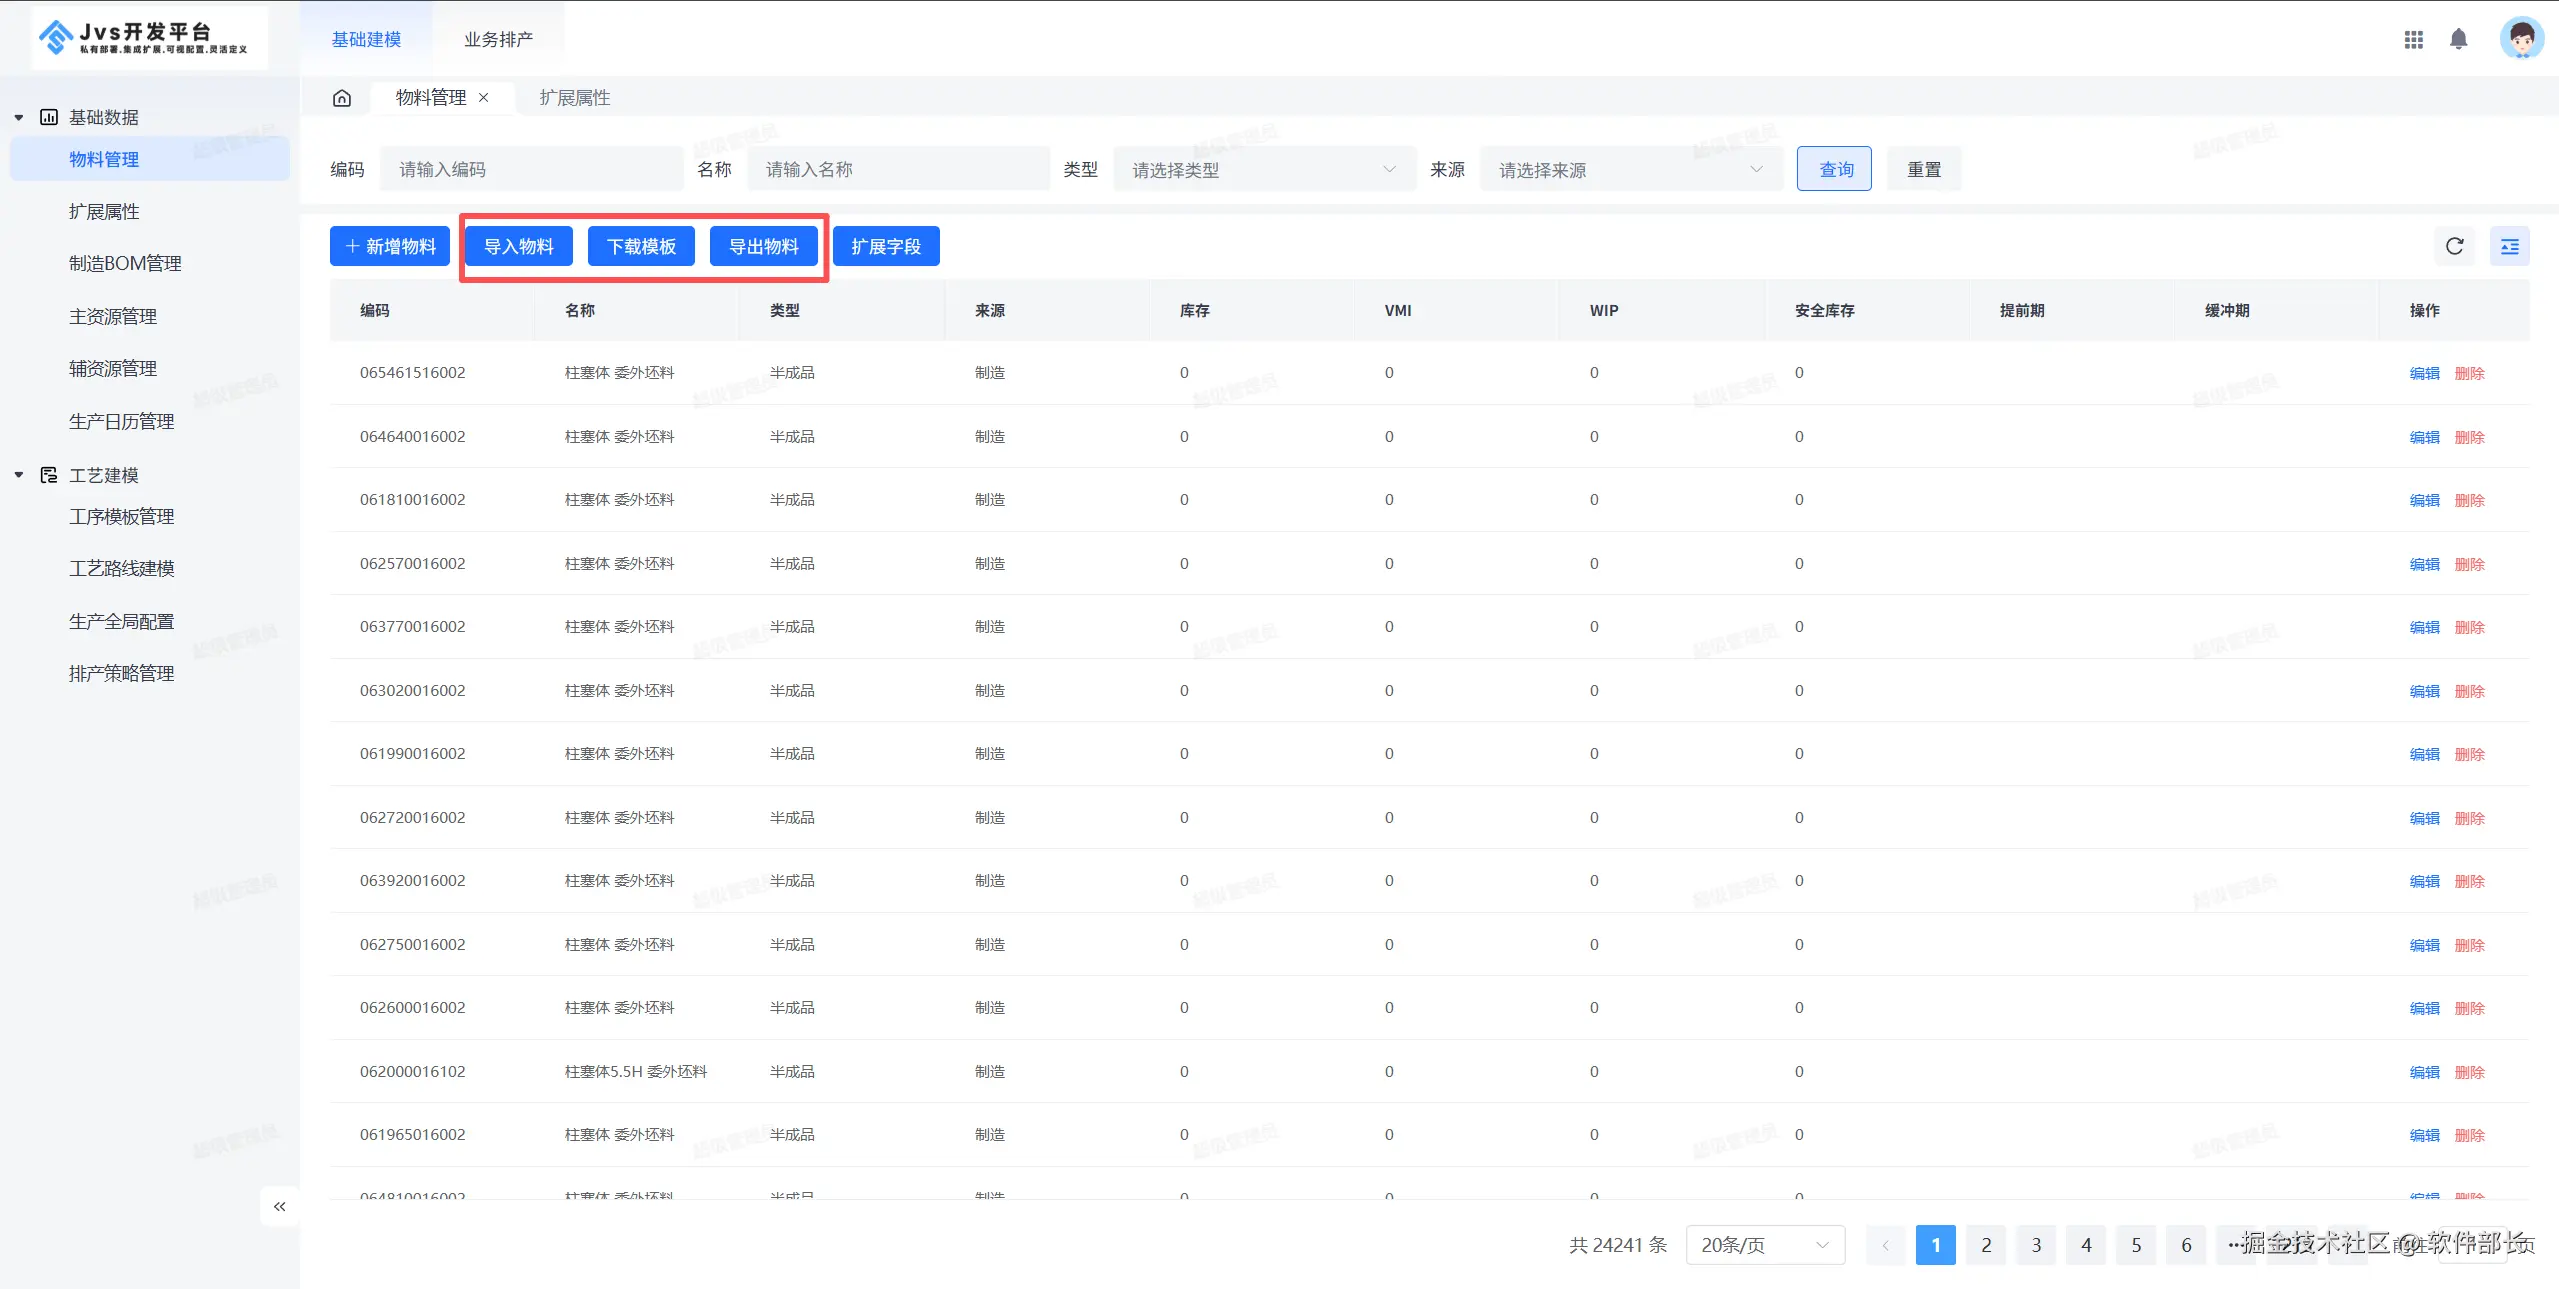The width and height of the screenshot is (2559, 1289).
Task: Collapse the sidebar with double-chevron icon
Action: point(279,1206)
